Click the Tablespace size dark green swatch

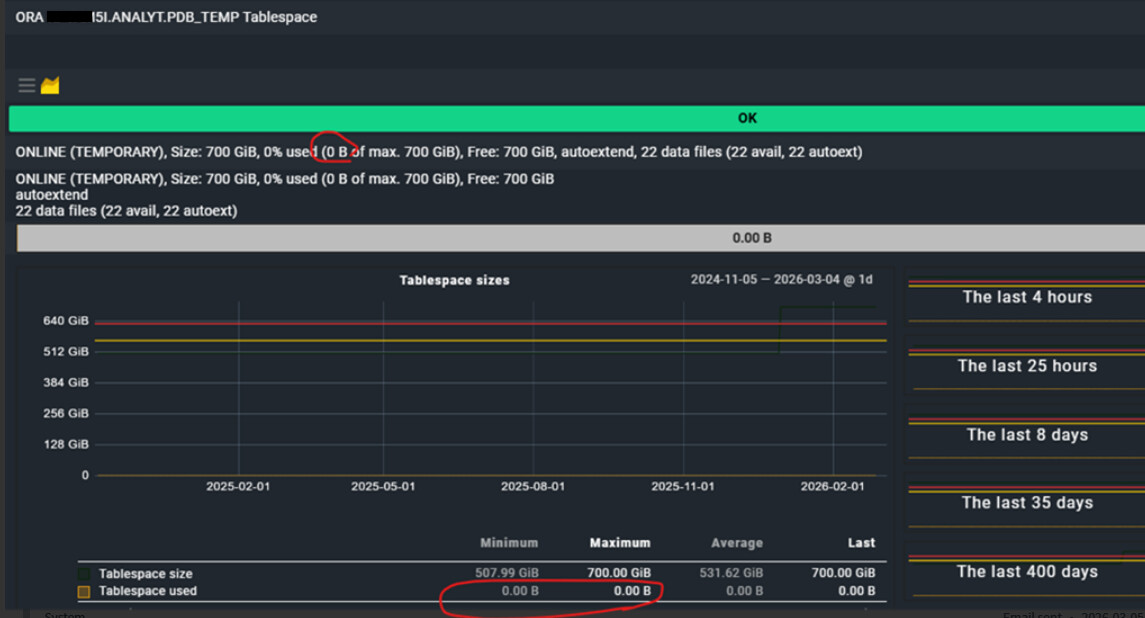click(x=85, y=574)
